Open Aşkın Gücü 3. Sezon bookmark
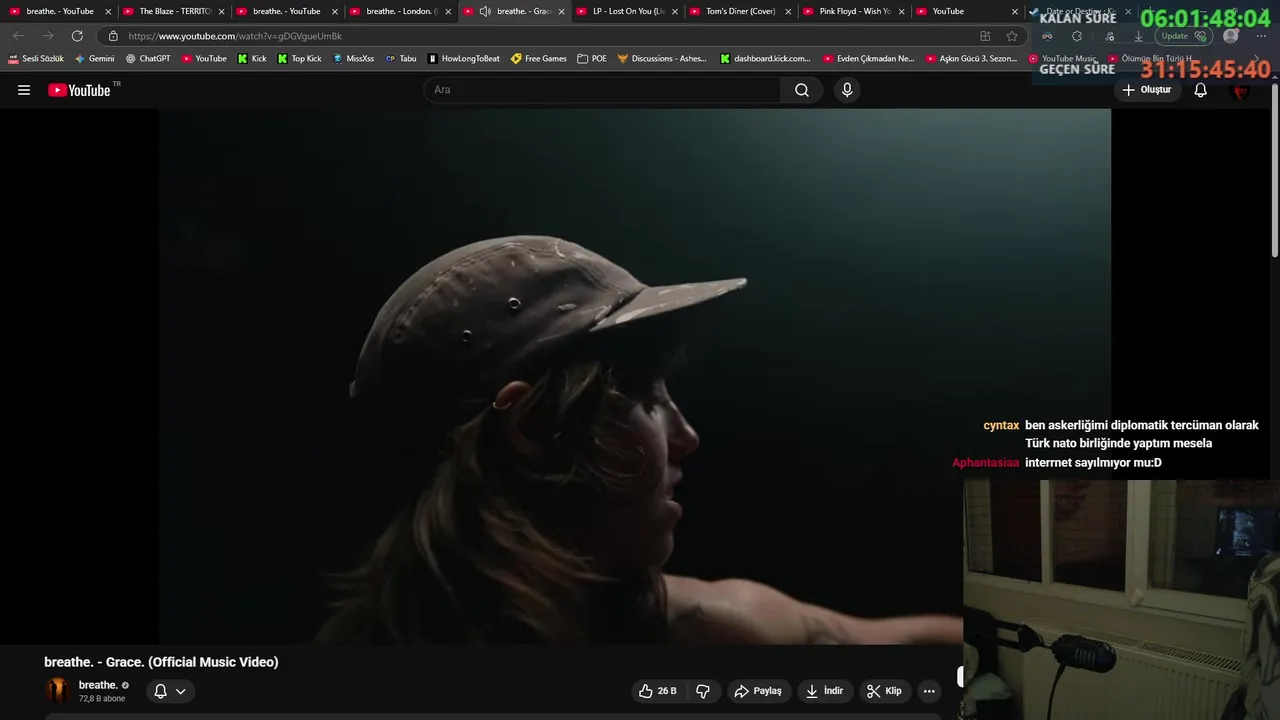The height and width of the screenshot is (720, 1280). pos(971,59)
